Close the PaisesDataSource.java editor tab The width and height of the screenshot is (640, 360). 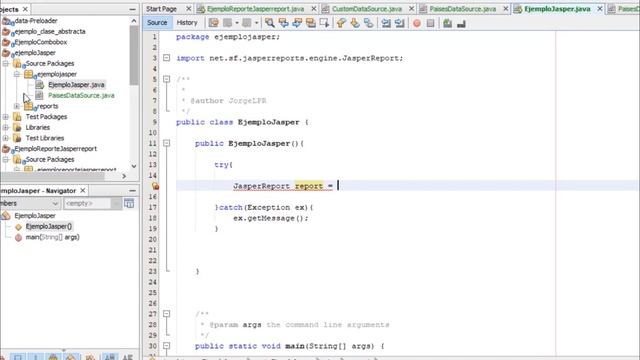tap(506, 9)
